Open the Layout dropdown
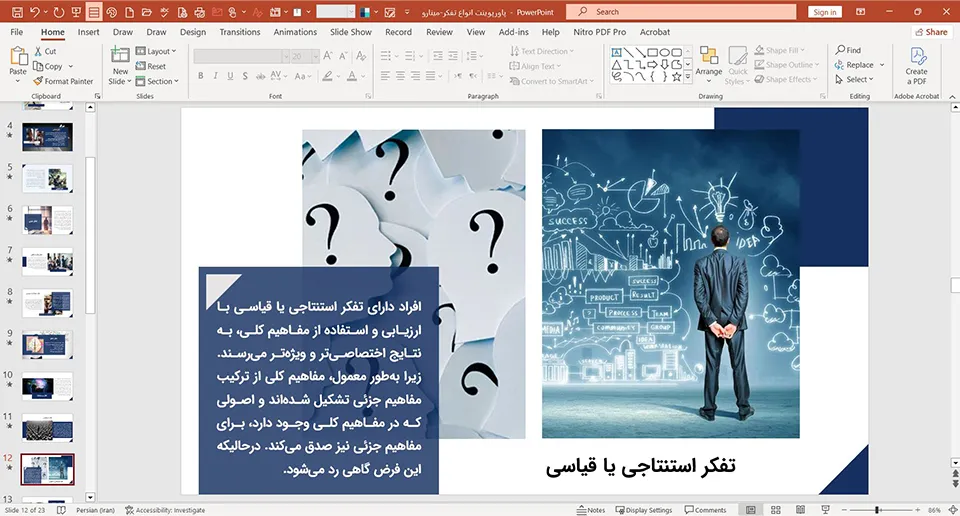Viewport: 960px width, 516px height. click(156, 51)
